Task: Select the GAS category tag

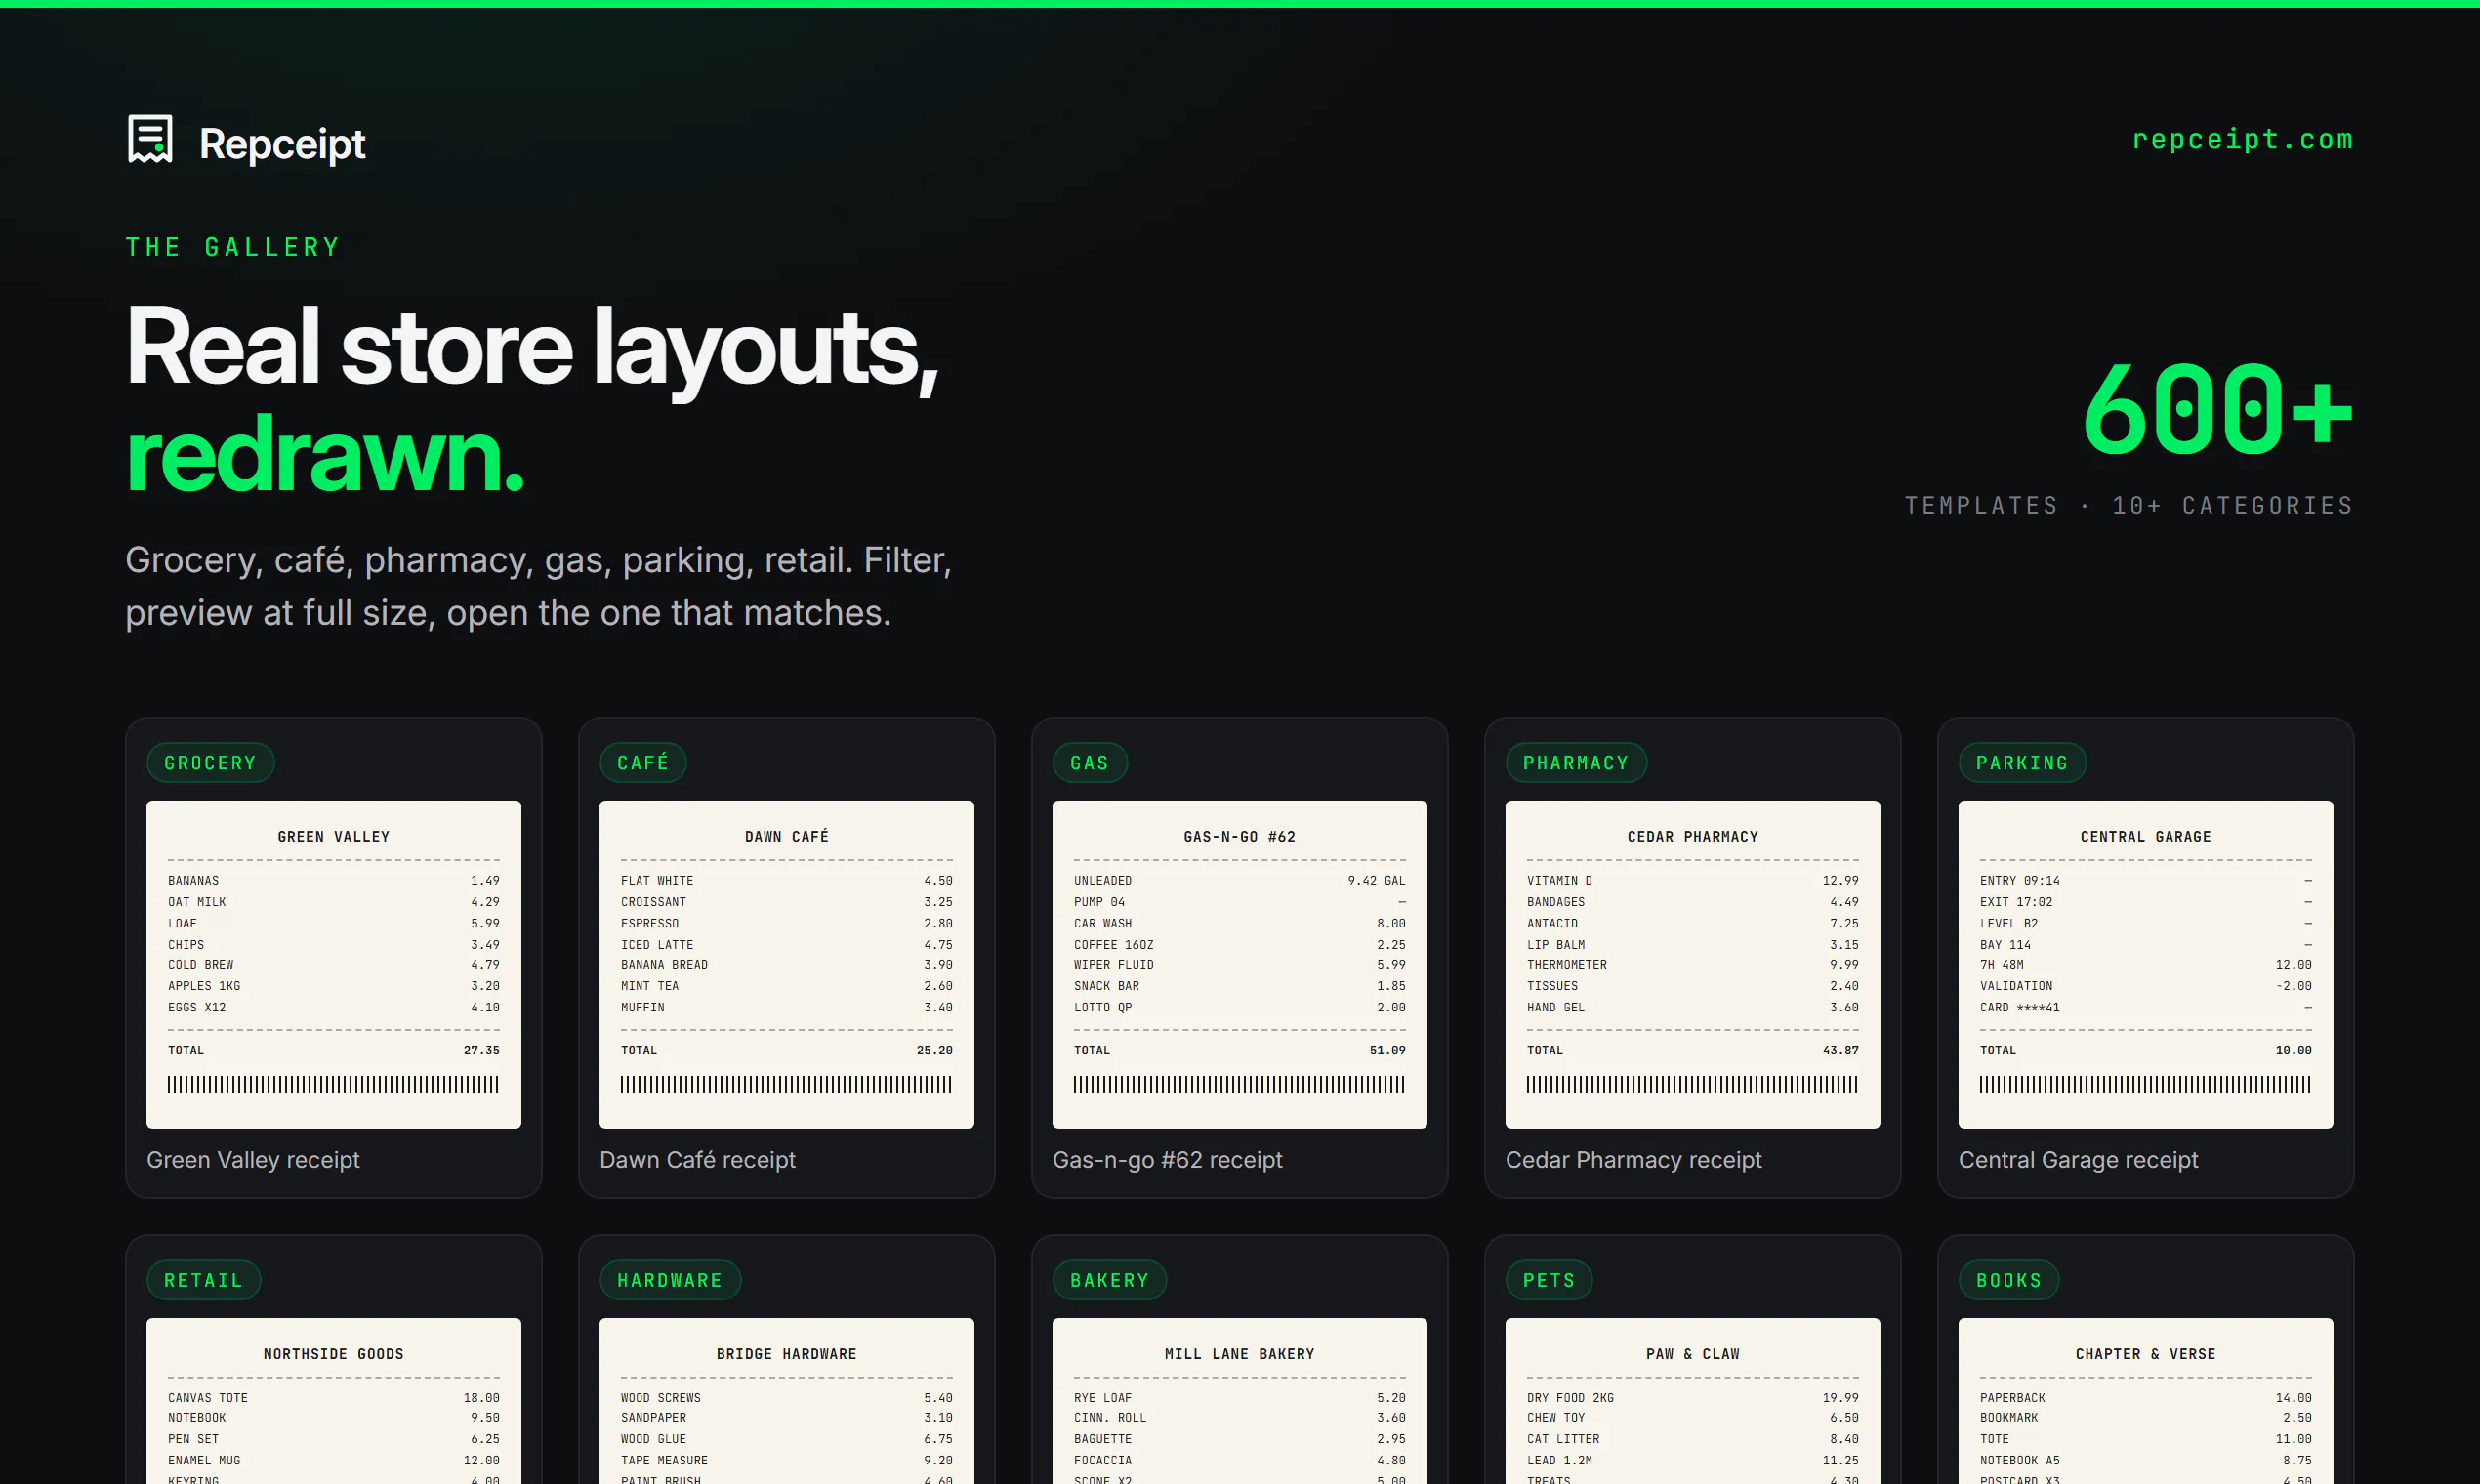Action: pyautogui.click(x=1089, y=763)
